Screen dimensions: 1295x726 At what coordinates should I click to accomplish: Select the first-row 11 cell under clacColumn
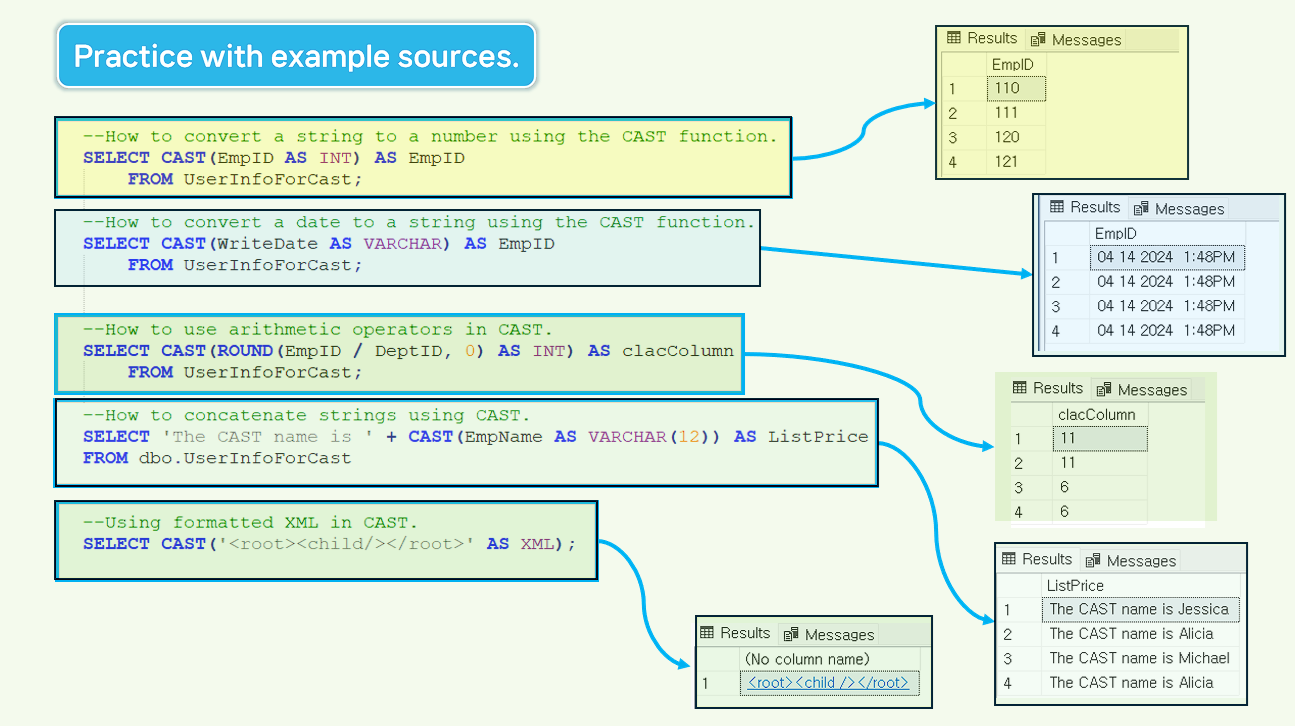[x=1099, y=438]
